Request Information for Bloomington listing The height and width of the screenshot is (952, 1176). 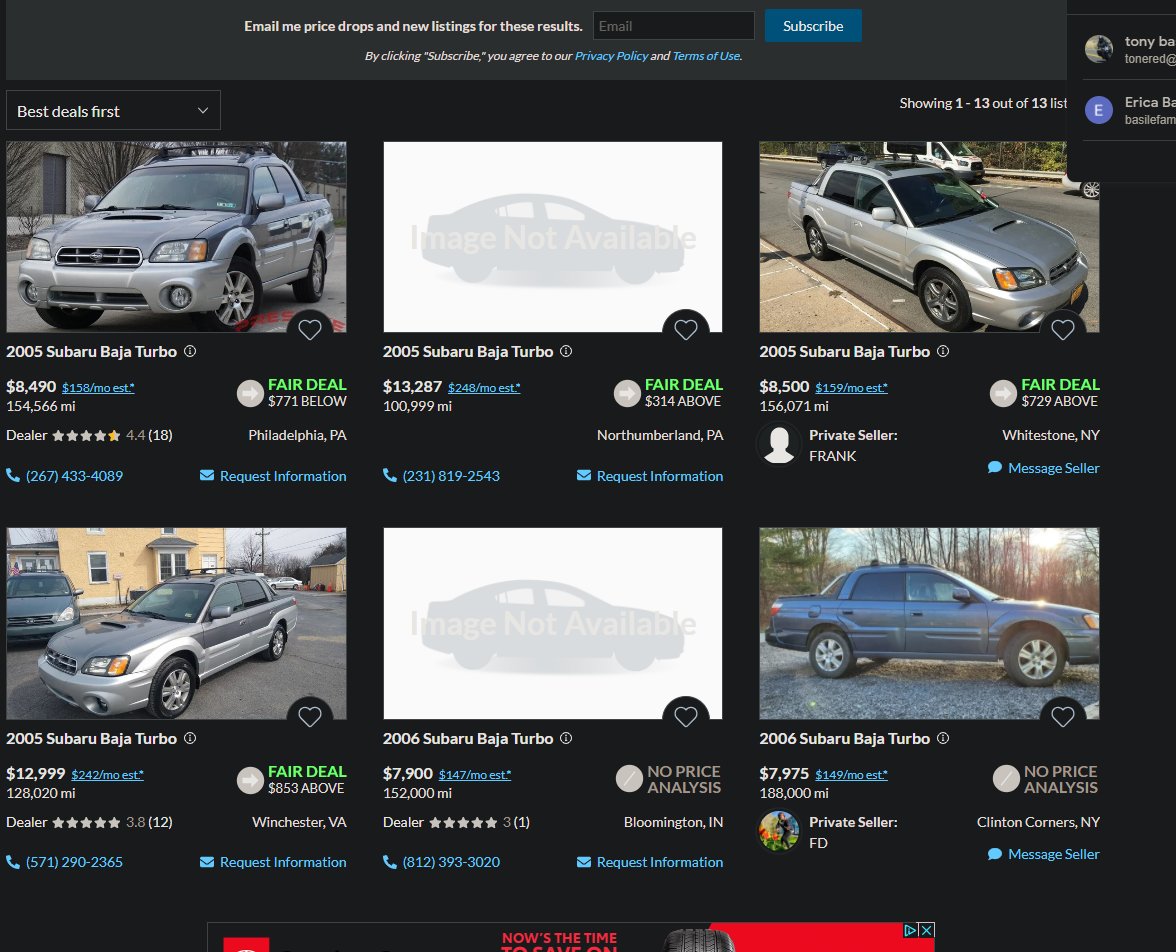pyautogui.click(x=650, y=862)
